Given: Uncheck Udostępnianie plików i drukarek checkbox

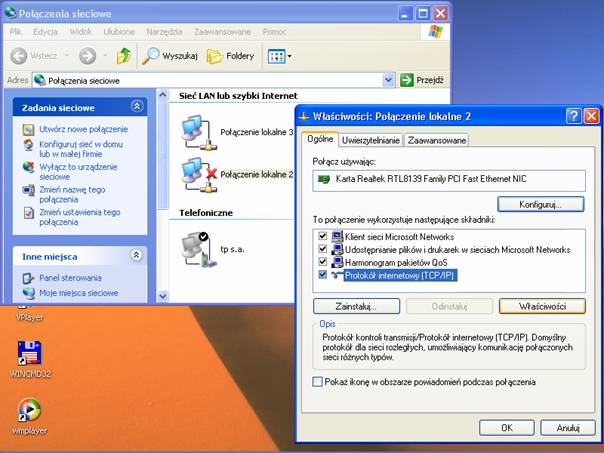Looking at the screenshot, I should pyautogui.click(x=322, y=249).
